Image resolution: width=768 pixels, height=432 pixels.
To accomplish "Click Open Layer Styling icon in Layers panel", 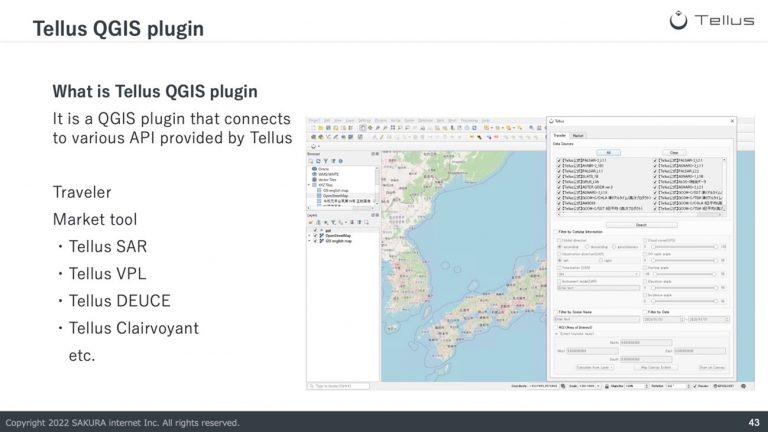I will coord(311,222).
